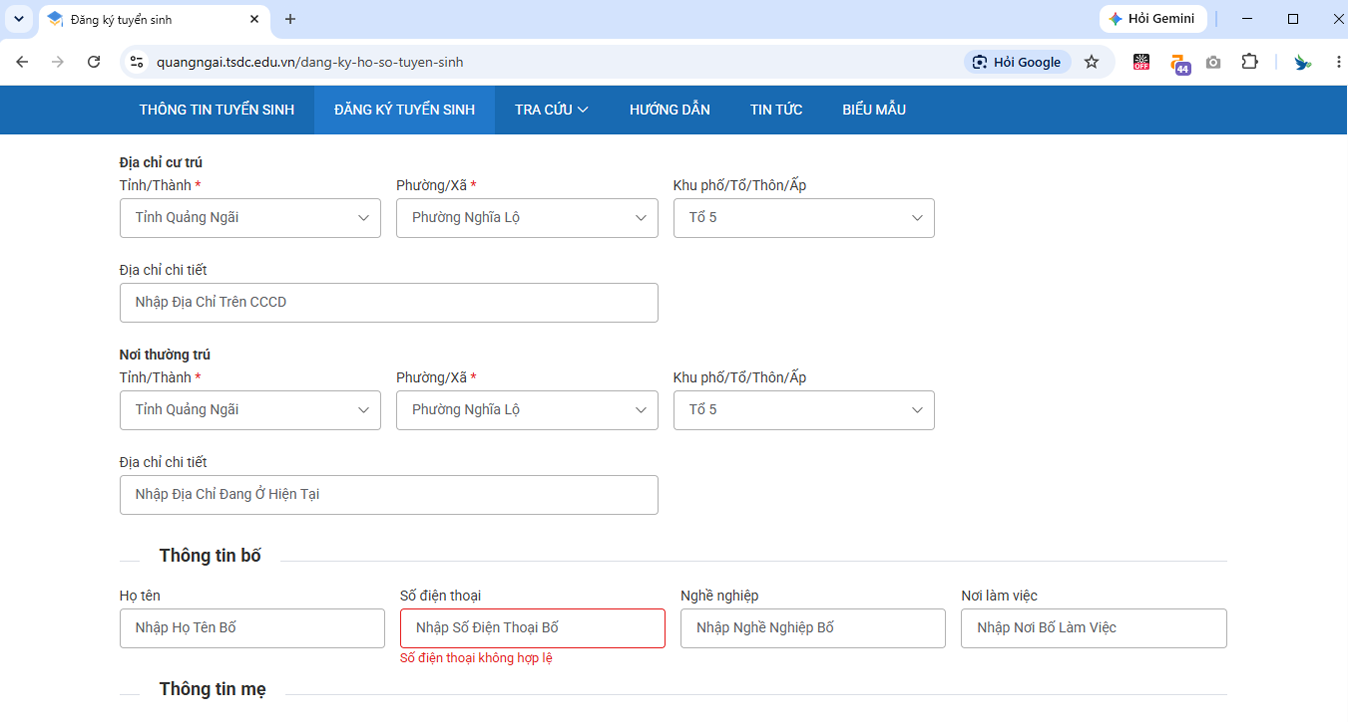Click the Hỏi Google lens button
1348x722 pixels.
(1017, 62)
